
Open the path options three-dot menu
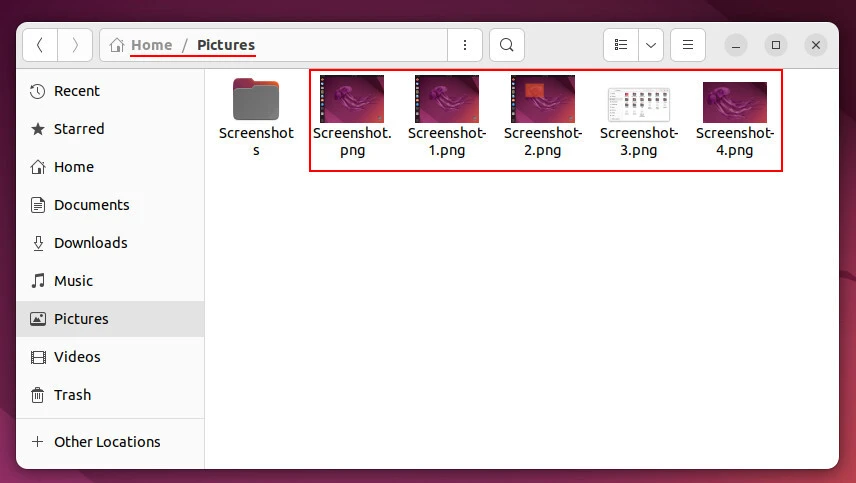pyautogui.click(x=464, y=45)
